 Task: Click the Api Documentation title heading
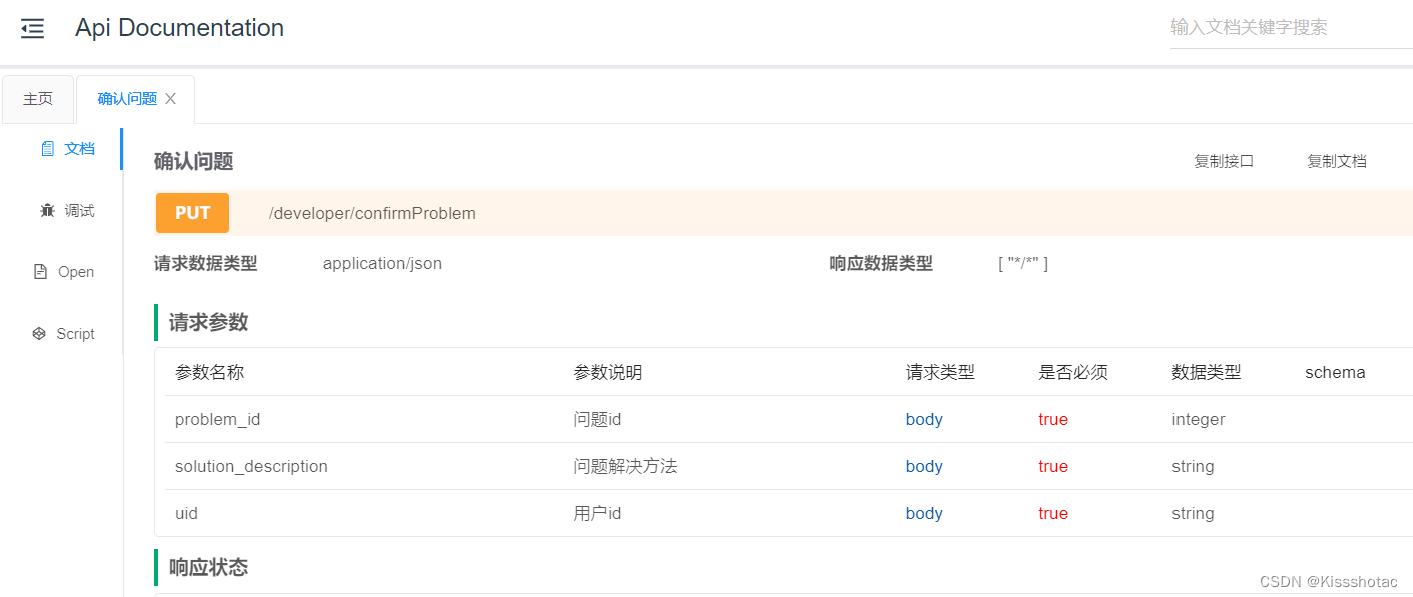(x=178, y=27)
